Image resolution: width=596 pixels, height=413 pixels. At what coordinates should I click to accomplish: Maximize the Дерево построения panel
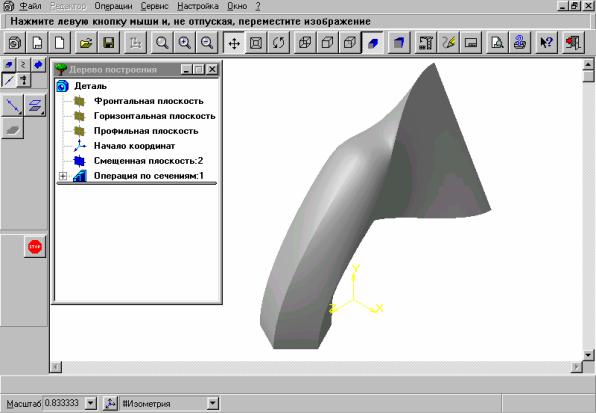point(198,70)
